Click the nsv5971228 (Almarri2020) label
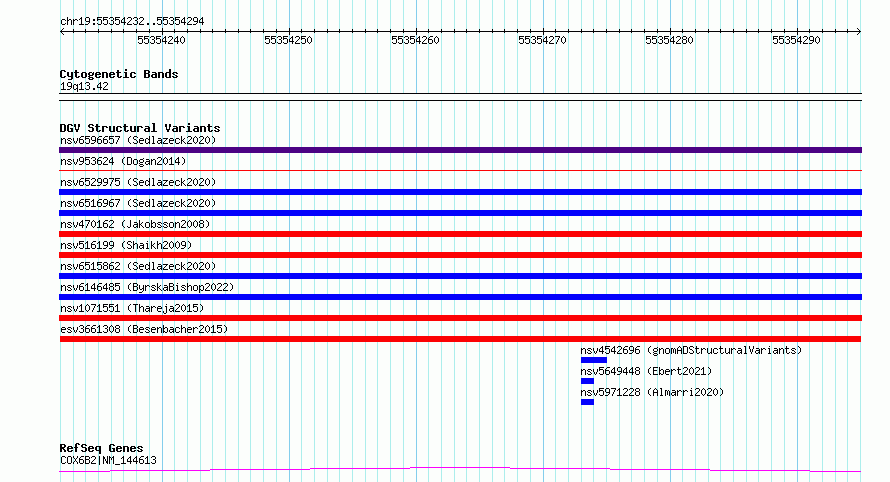 [x=652, y=392]
